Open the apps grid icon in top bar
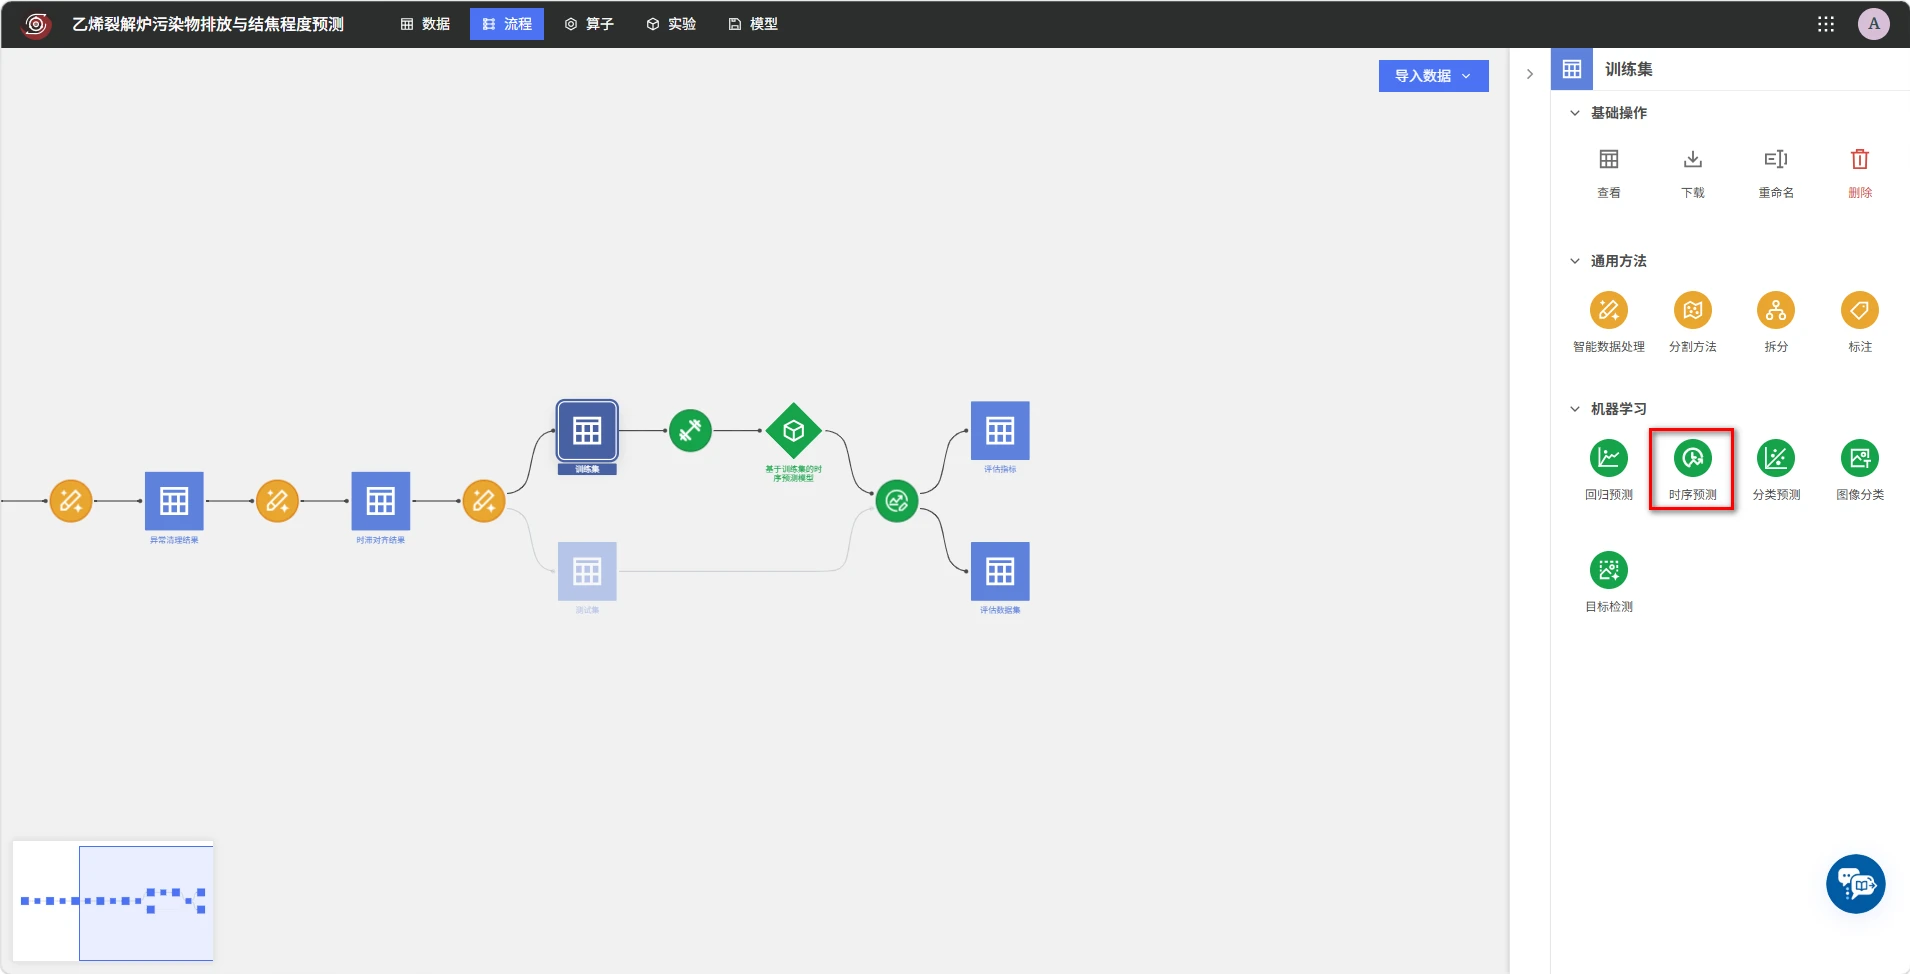The height and width of the screenshot is (974, 1910). (1825, 24)
